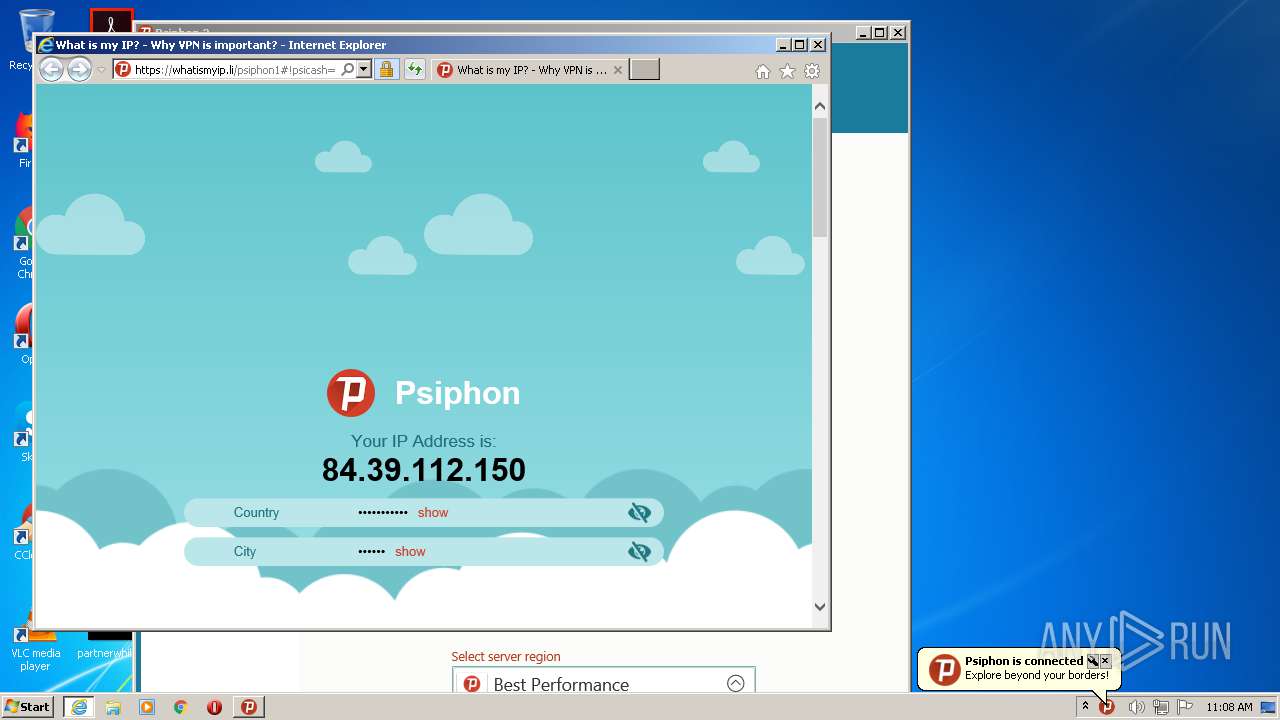Click the Psiphon taskbar button

click(249, 707)
